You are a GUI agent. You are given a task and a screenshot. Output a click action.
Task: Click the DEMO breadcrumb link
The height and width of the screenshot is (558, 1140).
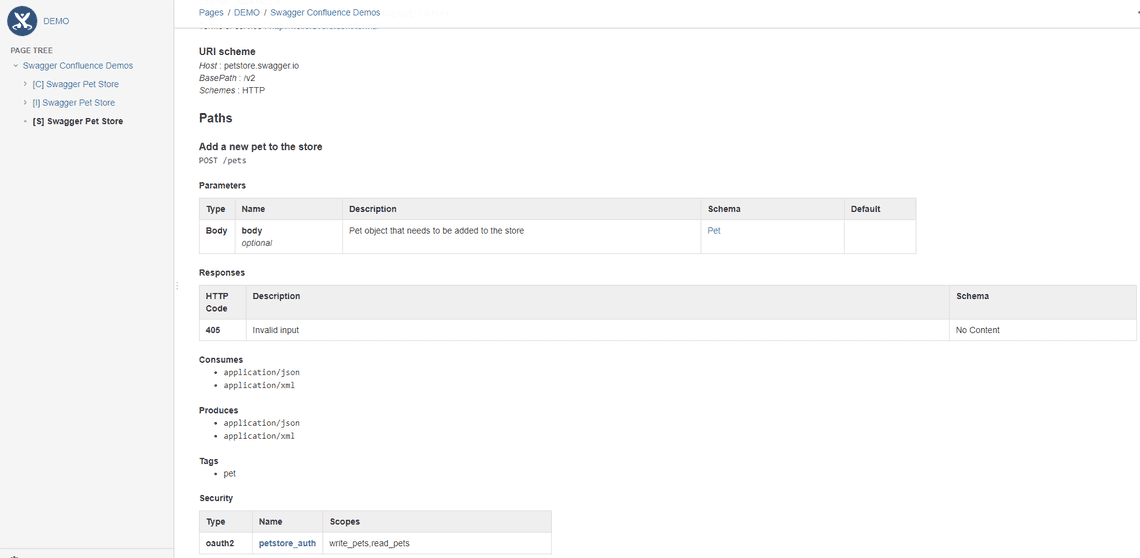[246, 13]
